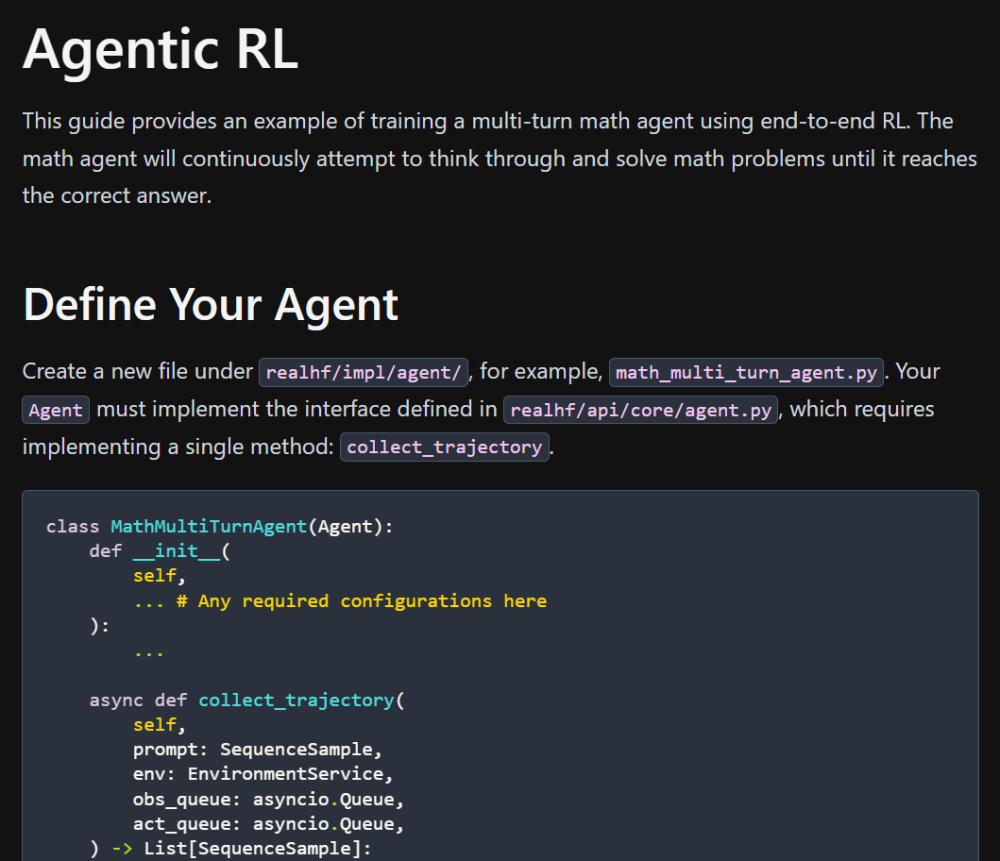
Task: Click the inline code "realhf/impl/agent/"
Action: (364, 372)
